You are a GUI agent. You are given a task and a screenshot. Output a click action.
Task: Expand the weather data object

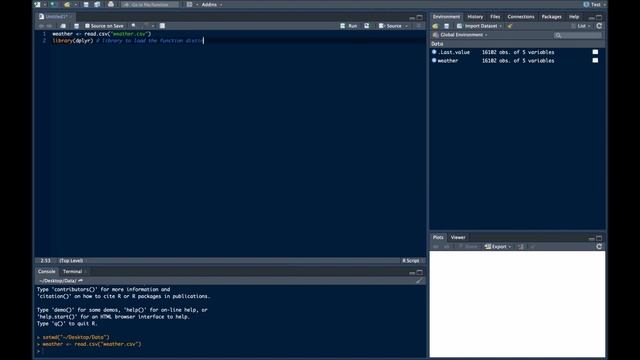point(434,60)
